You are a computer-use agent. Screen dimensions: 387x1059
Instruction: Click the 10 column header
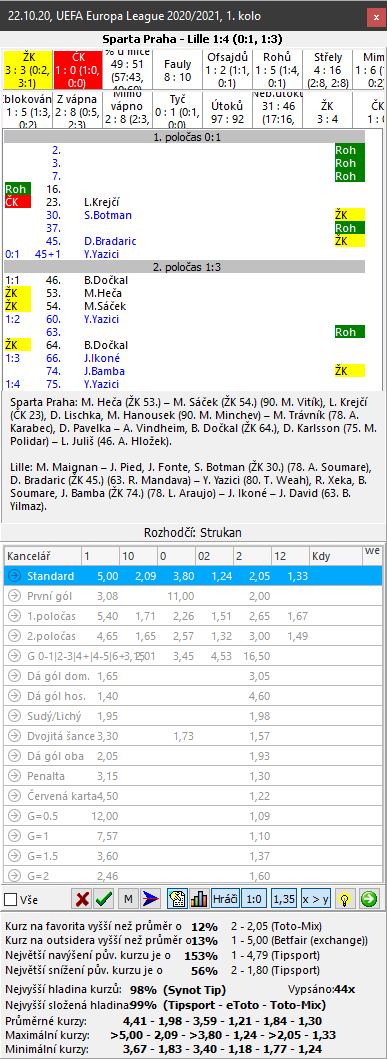pos(137,557)
